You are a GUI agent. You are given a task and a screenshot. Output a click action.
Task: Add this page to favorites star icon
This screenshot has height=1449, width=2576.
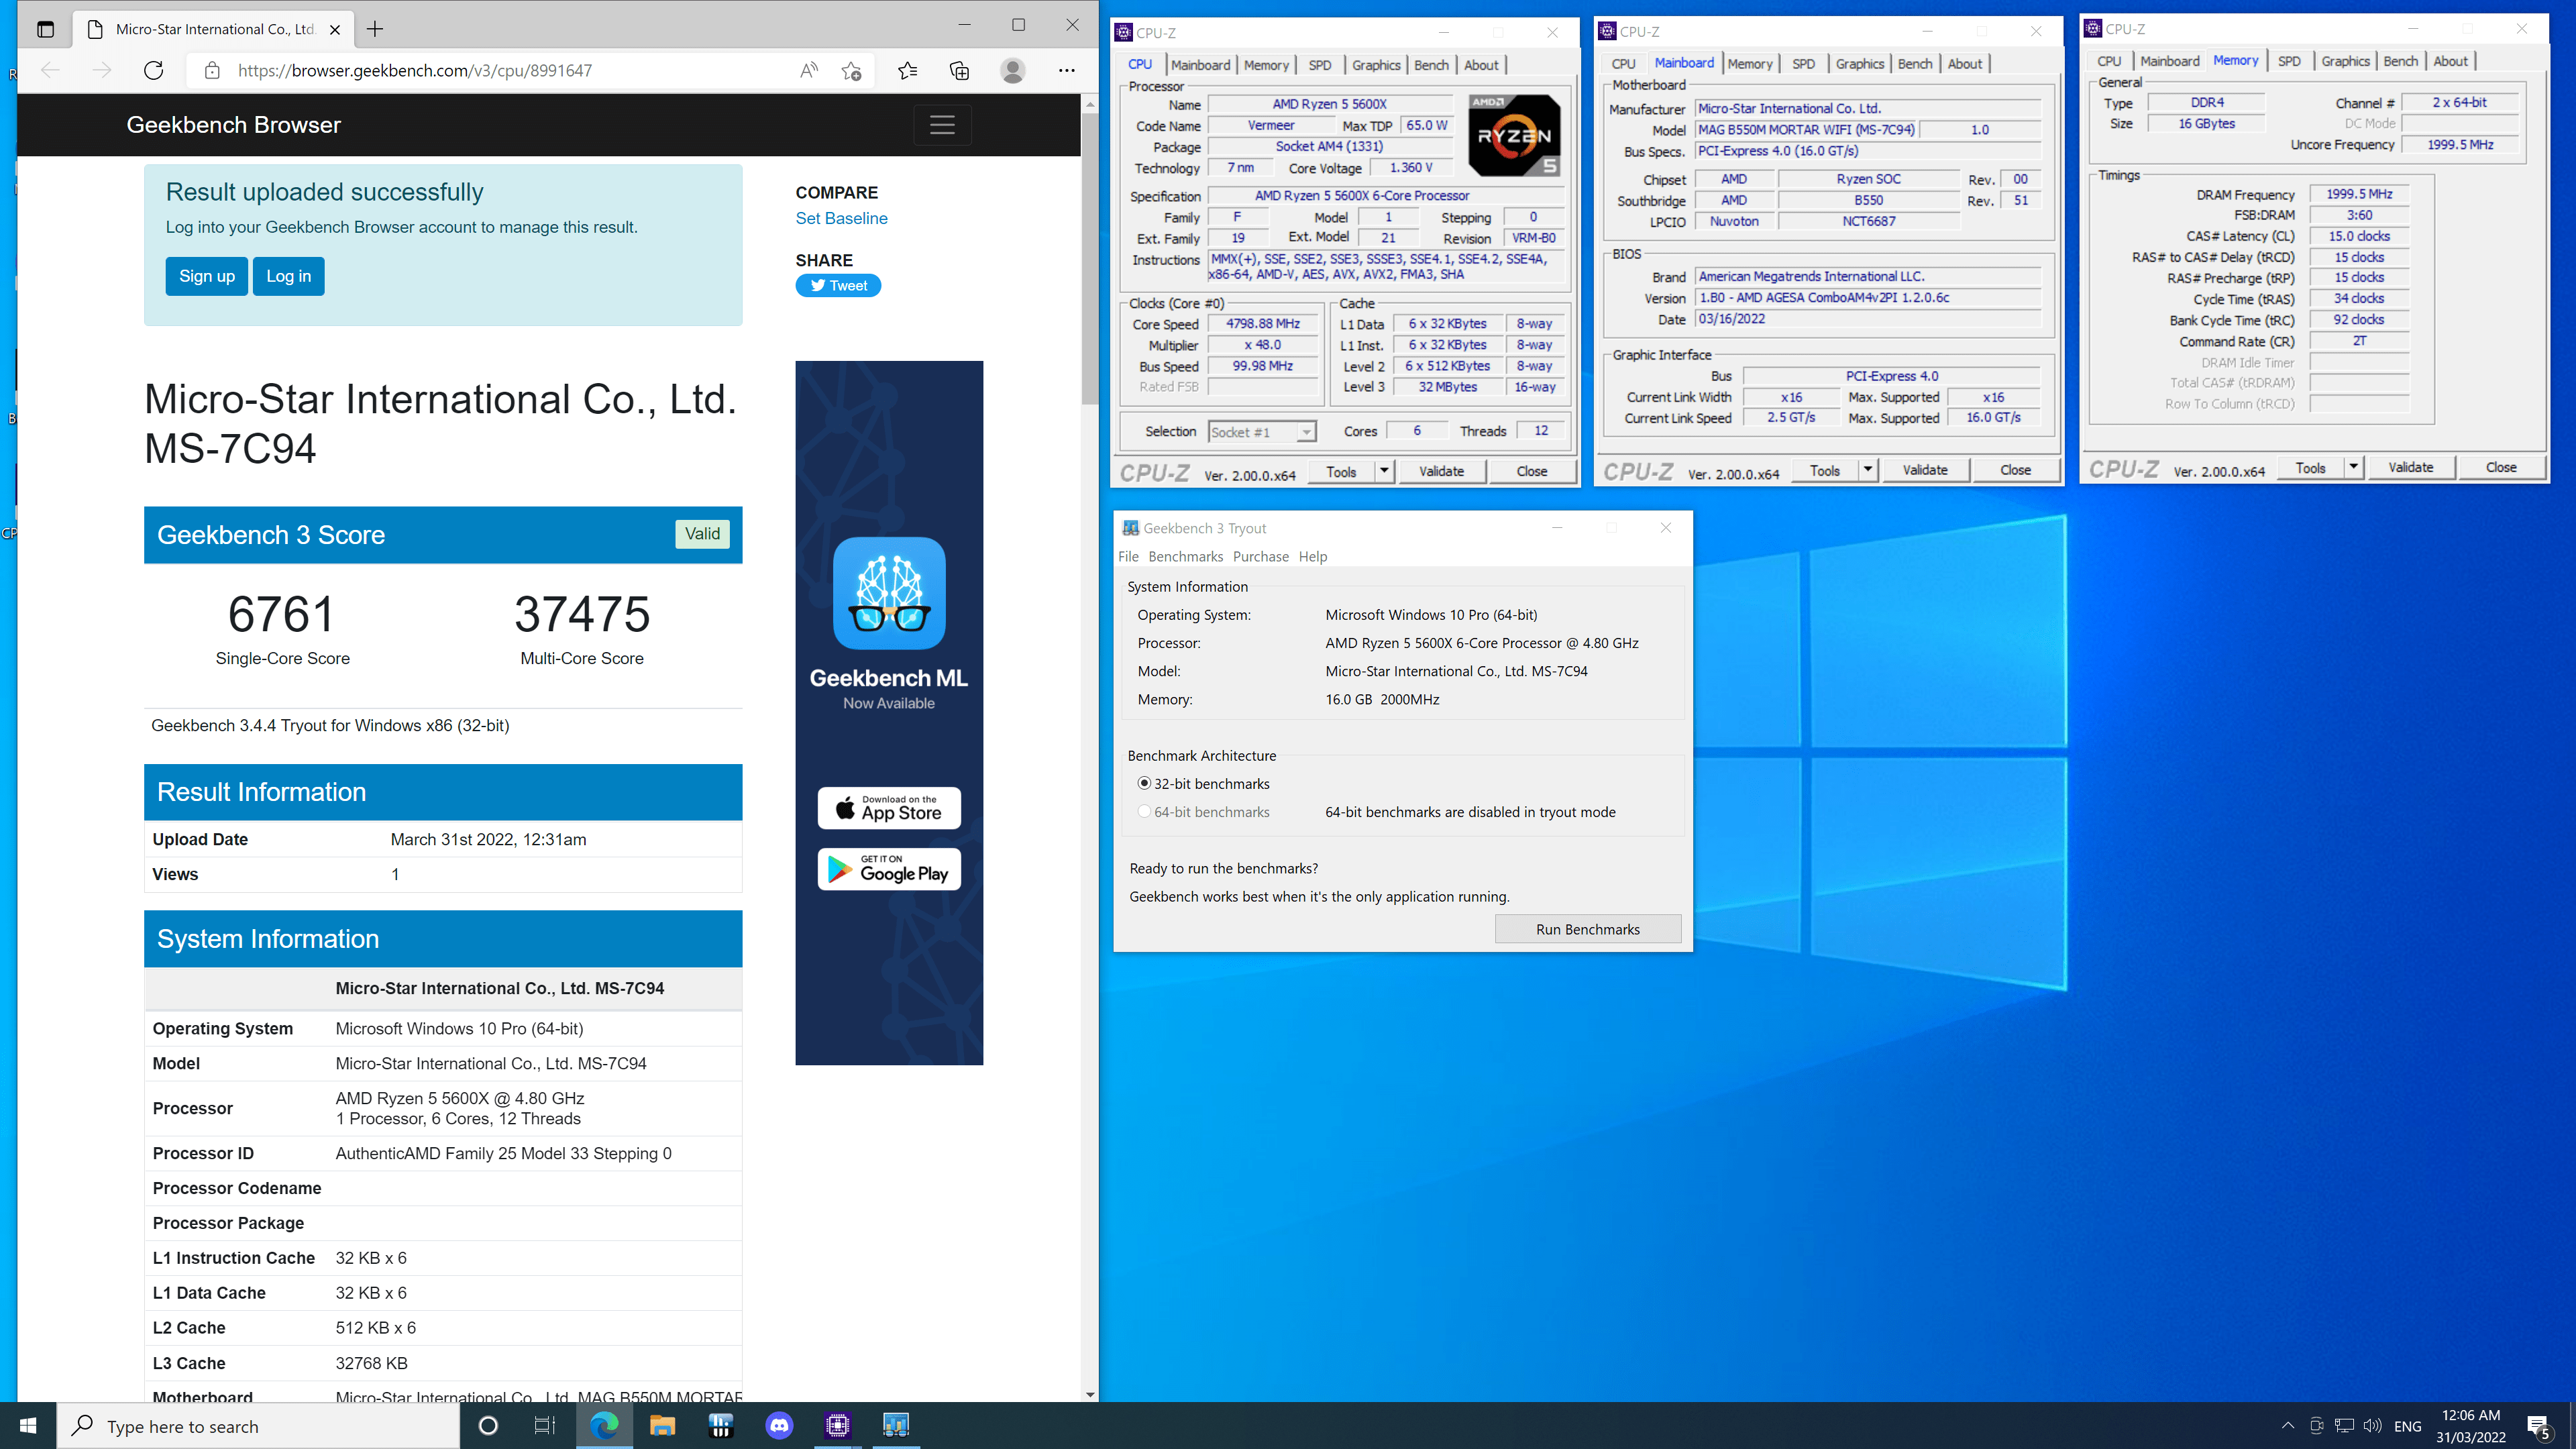pyautogui.click(x=851, y=70)
